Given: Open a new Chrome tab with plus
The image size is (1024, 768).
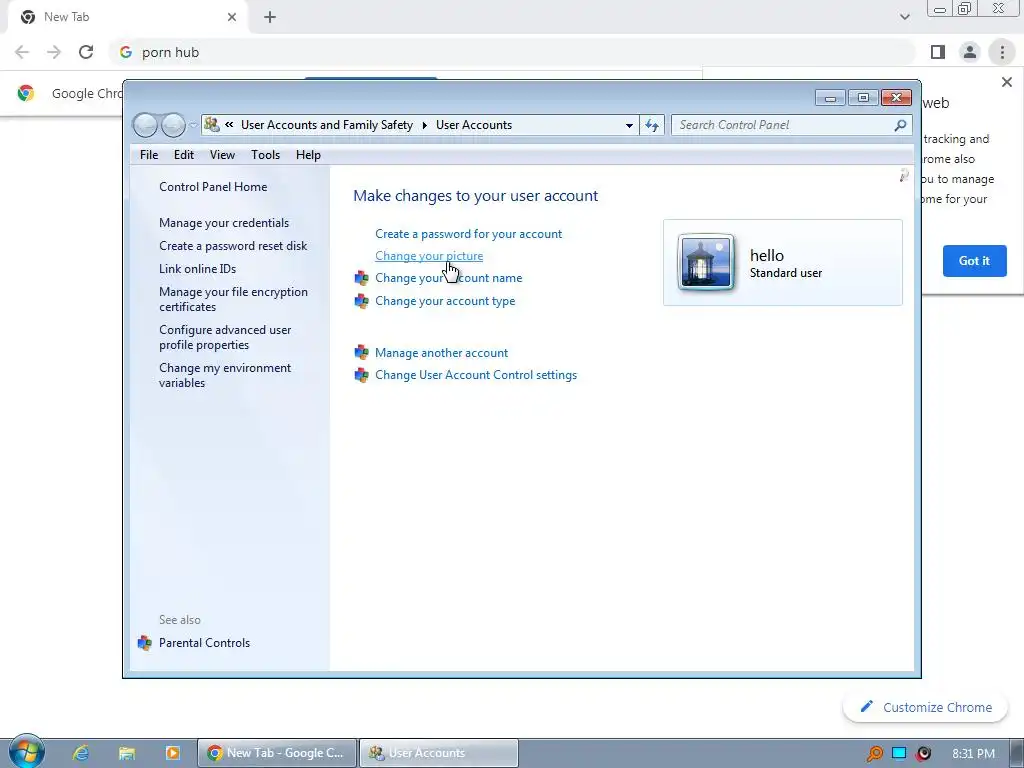Looking at the screenshot, I should click(x=270, y=18).
